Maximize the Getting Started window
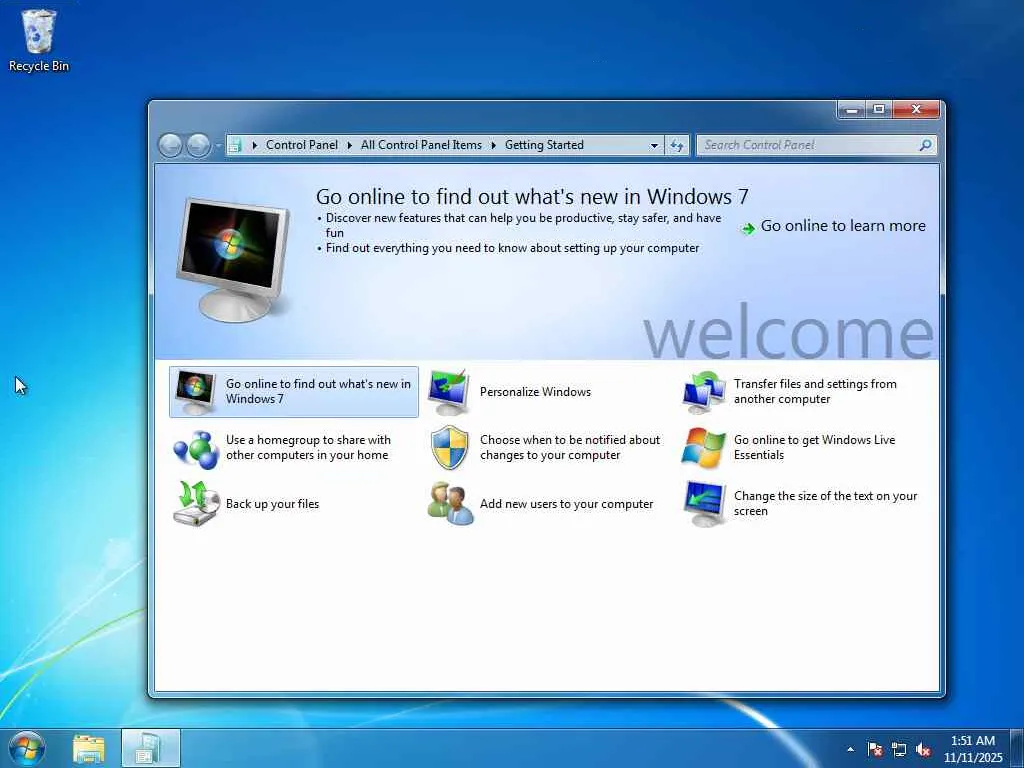 pos(879,110)
